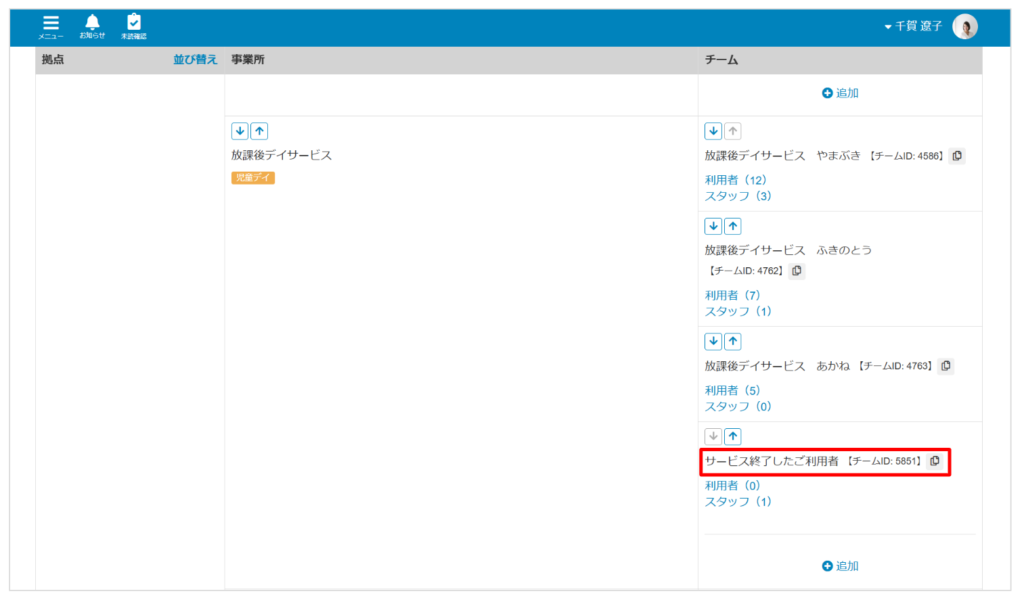Move やまぶき team down
1024x600 pixels.
click(713, 131)
